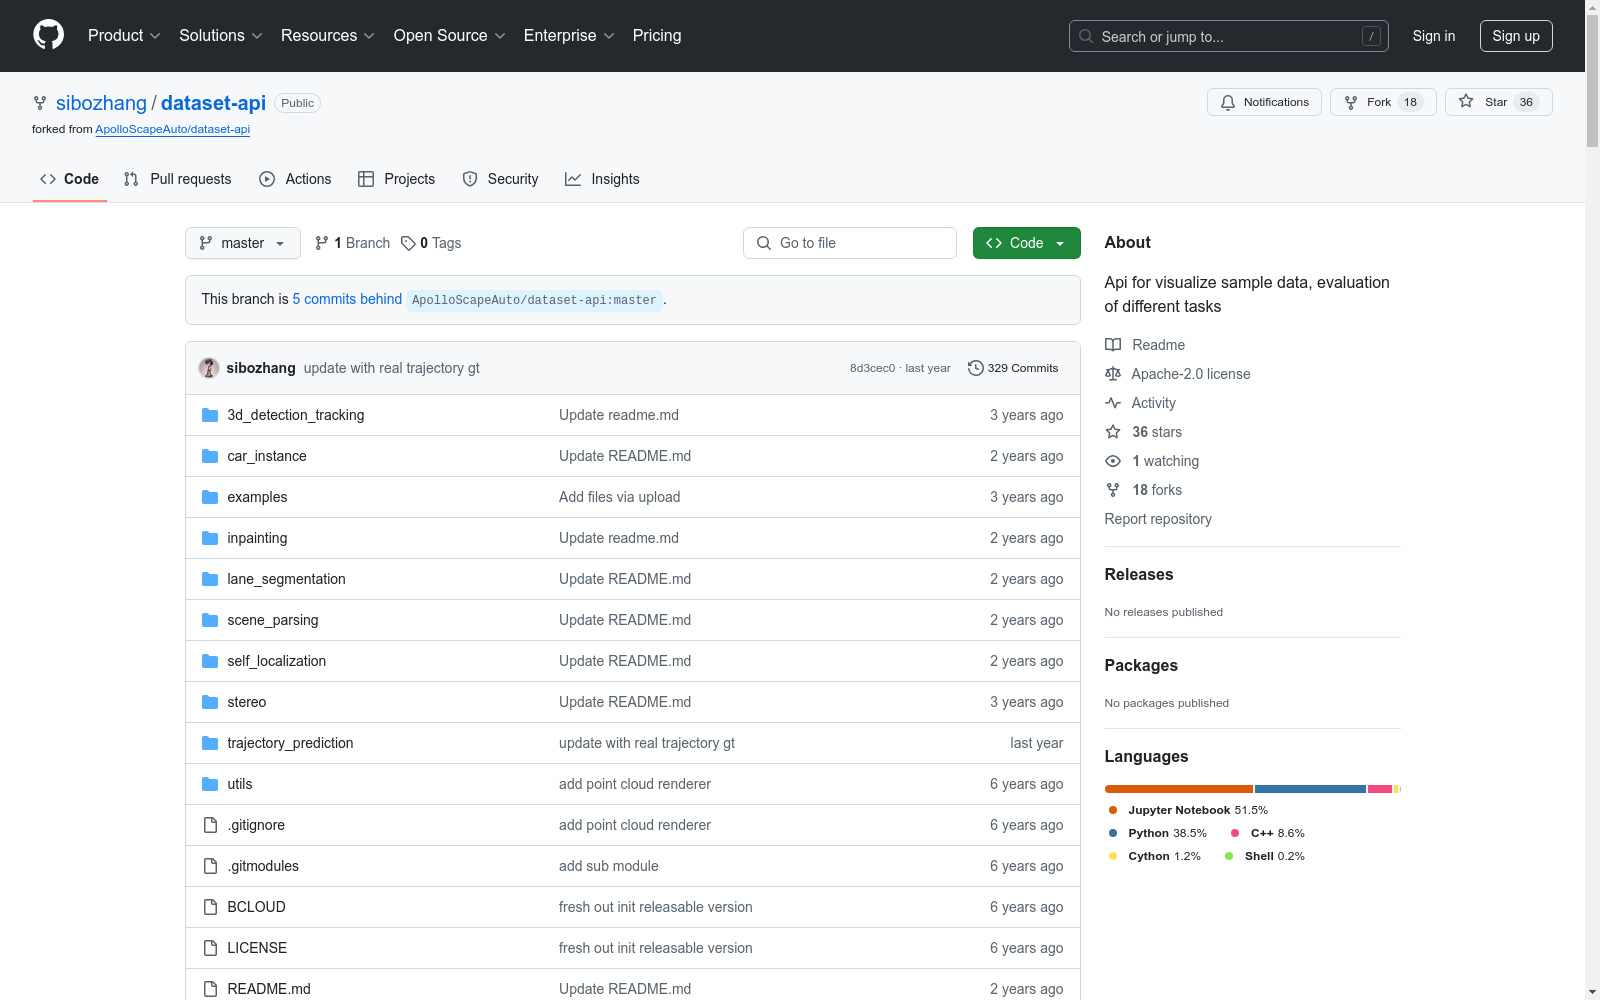Screen dimensions: 1600x1000
Task: Star this repository
Action: (1498, 102)
